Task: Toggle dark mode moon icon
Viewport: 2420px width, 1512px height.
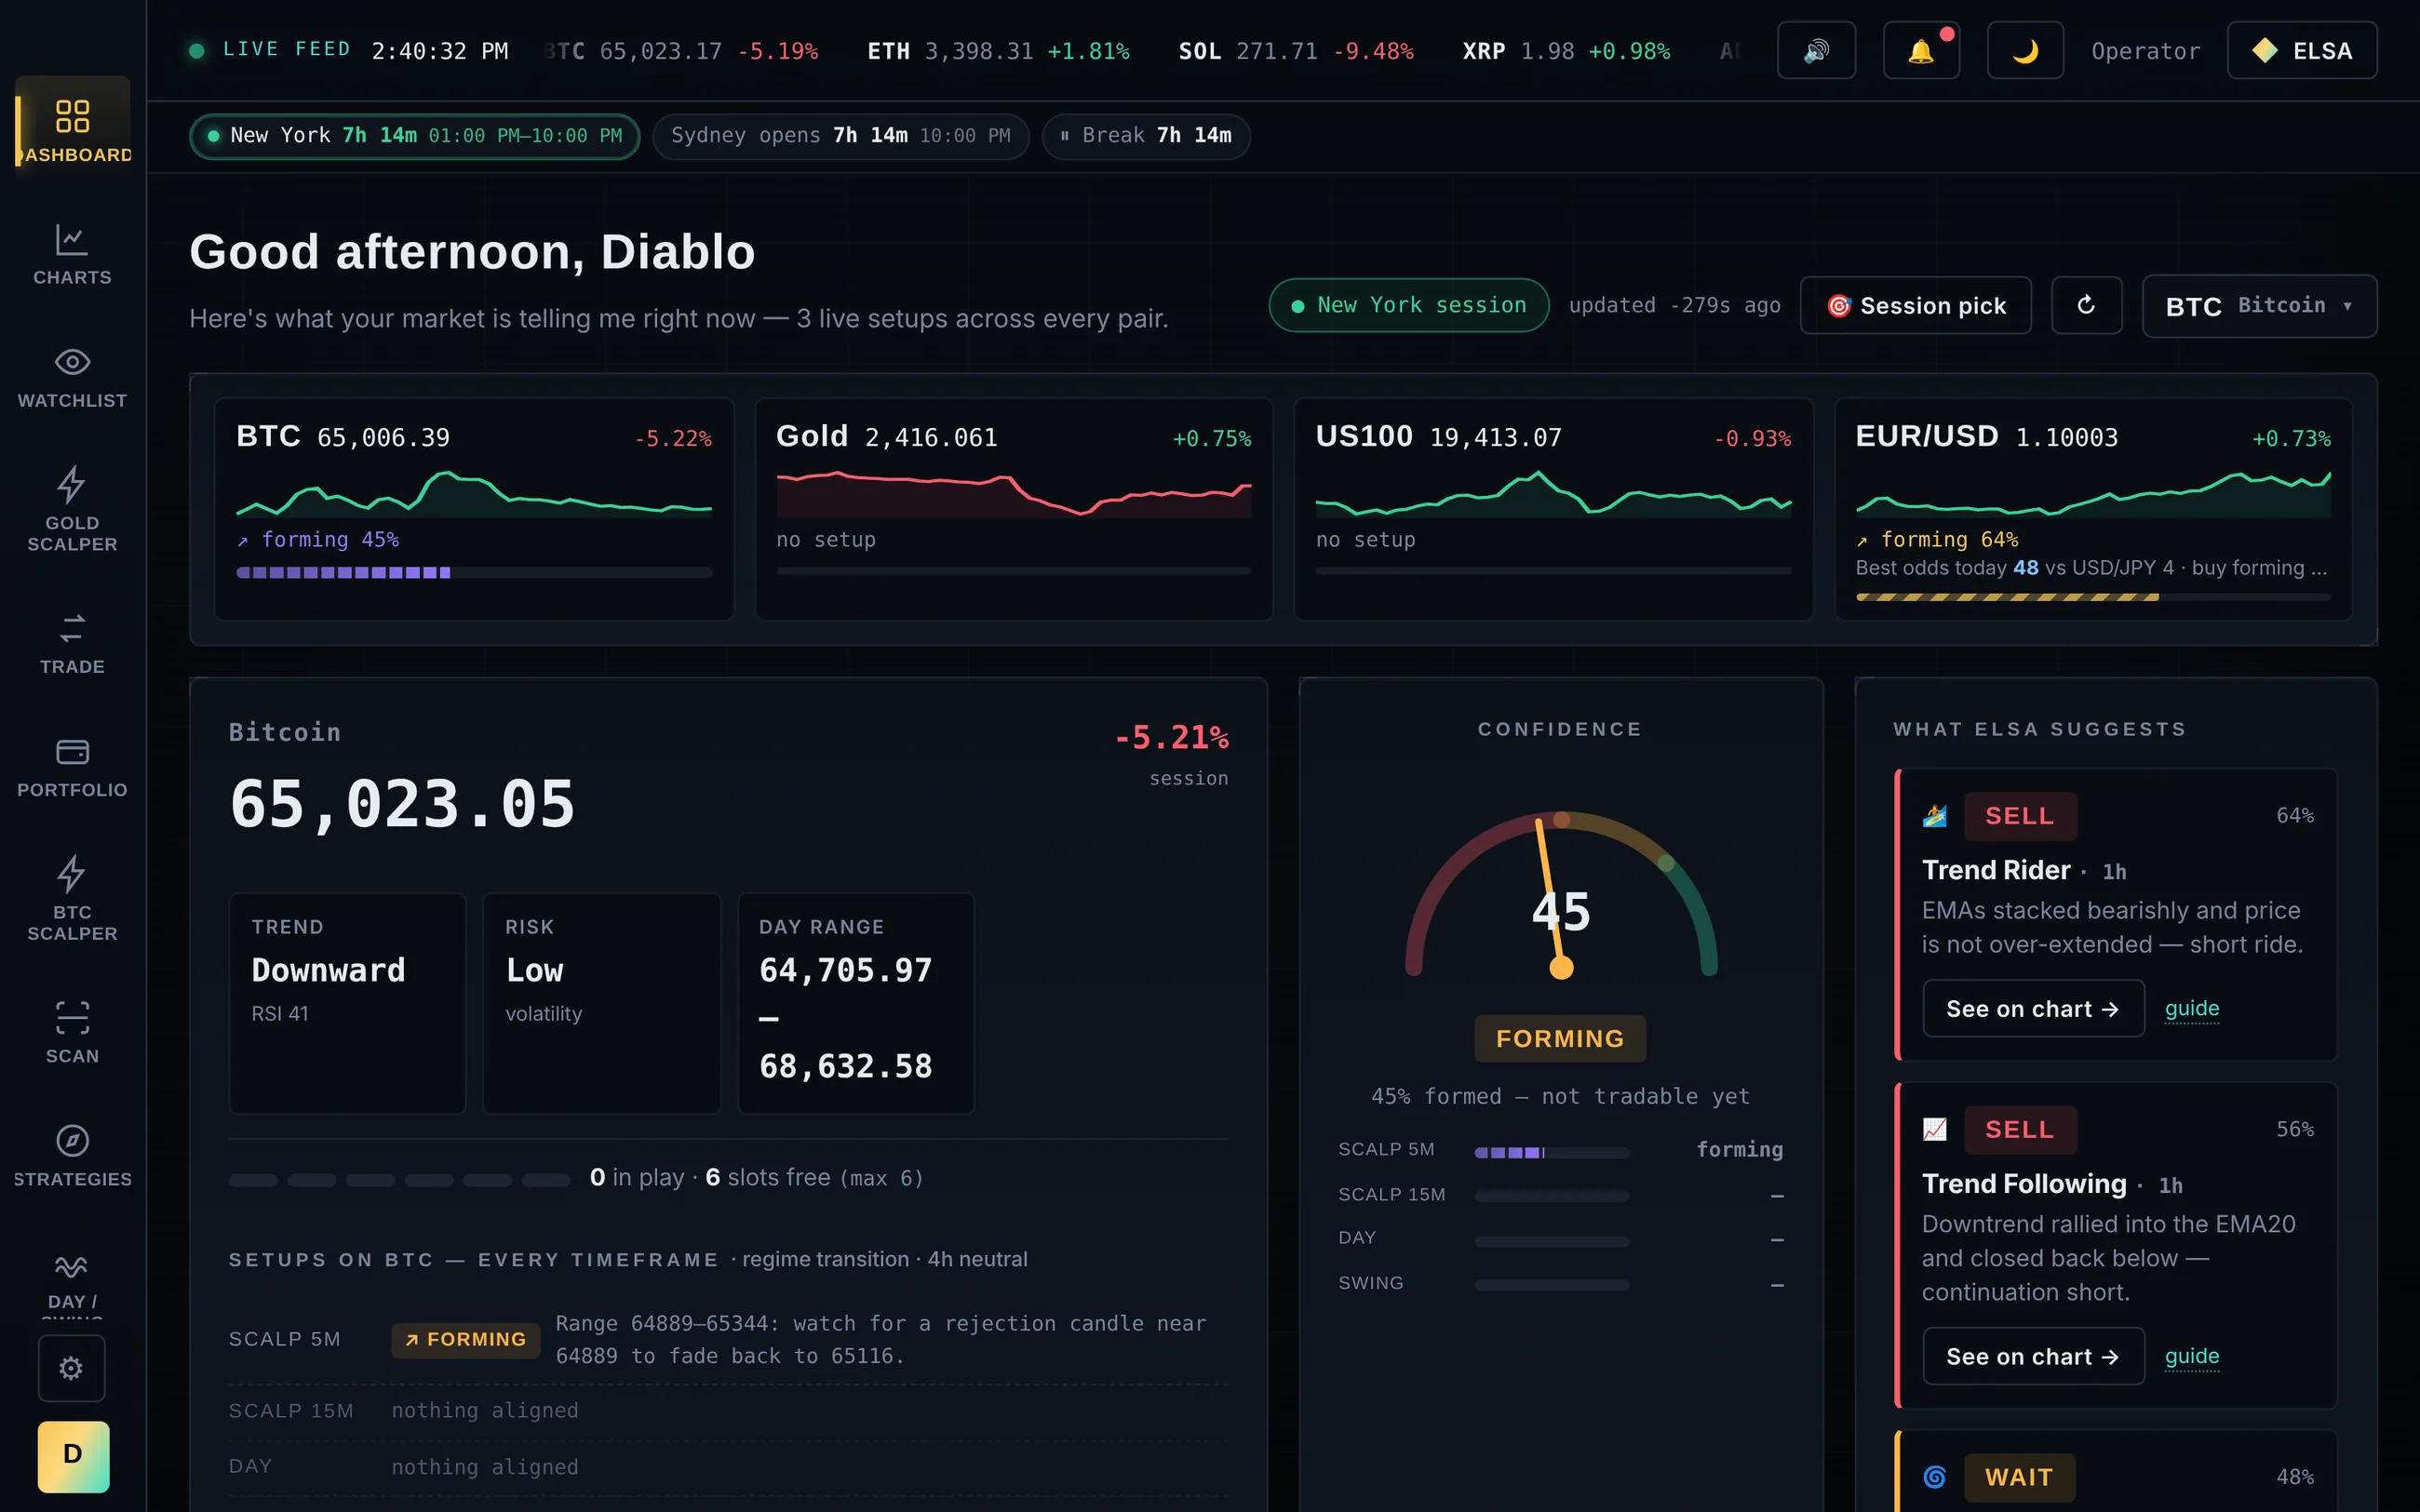Action: [2025, 51]
